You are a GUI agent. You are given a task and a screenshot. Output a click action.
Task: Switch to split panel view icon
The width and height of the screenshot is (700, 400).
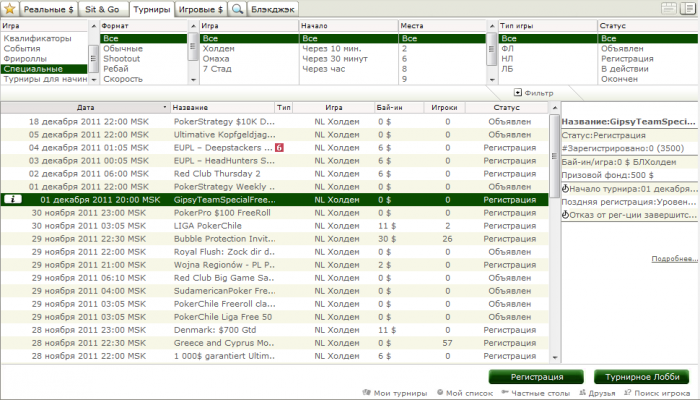tap(688, 8)
